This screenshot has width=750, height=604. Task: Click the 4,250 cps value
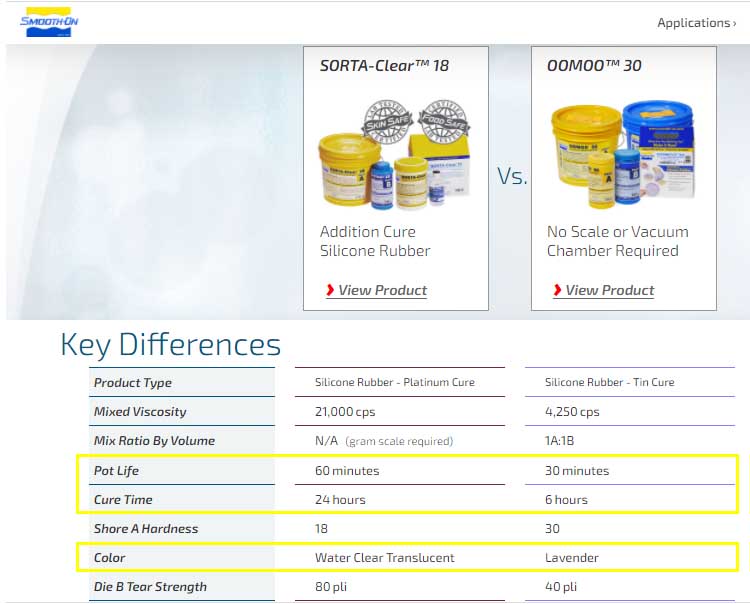tap(572, 412)
